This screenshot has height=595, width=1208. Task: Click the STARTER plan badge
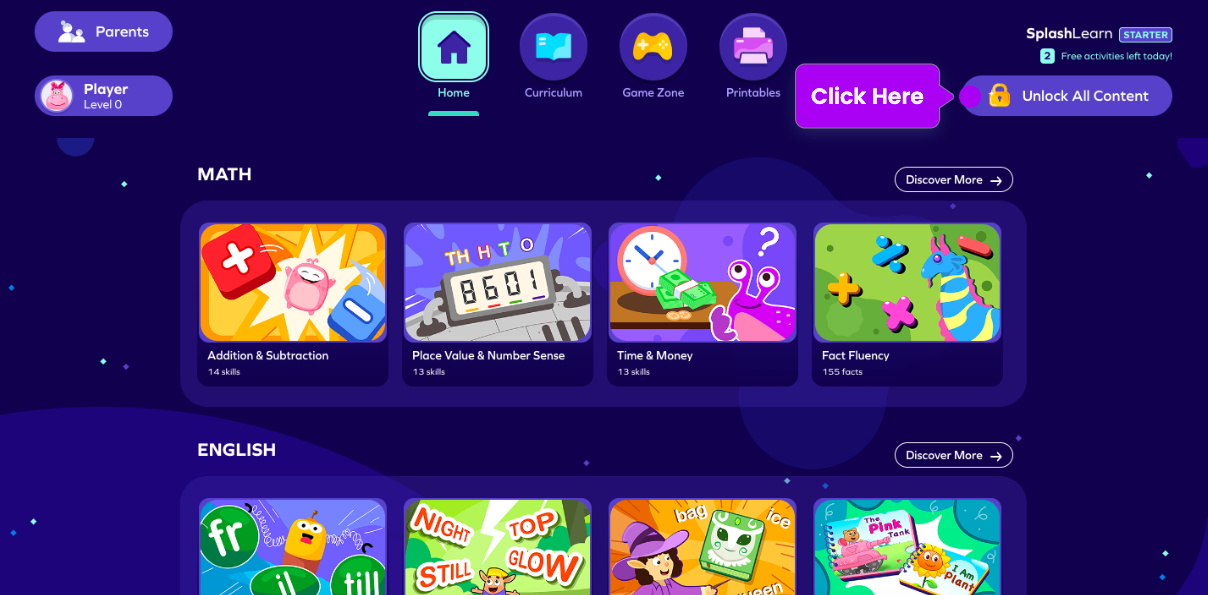(1145, 34)
